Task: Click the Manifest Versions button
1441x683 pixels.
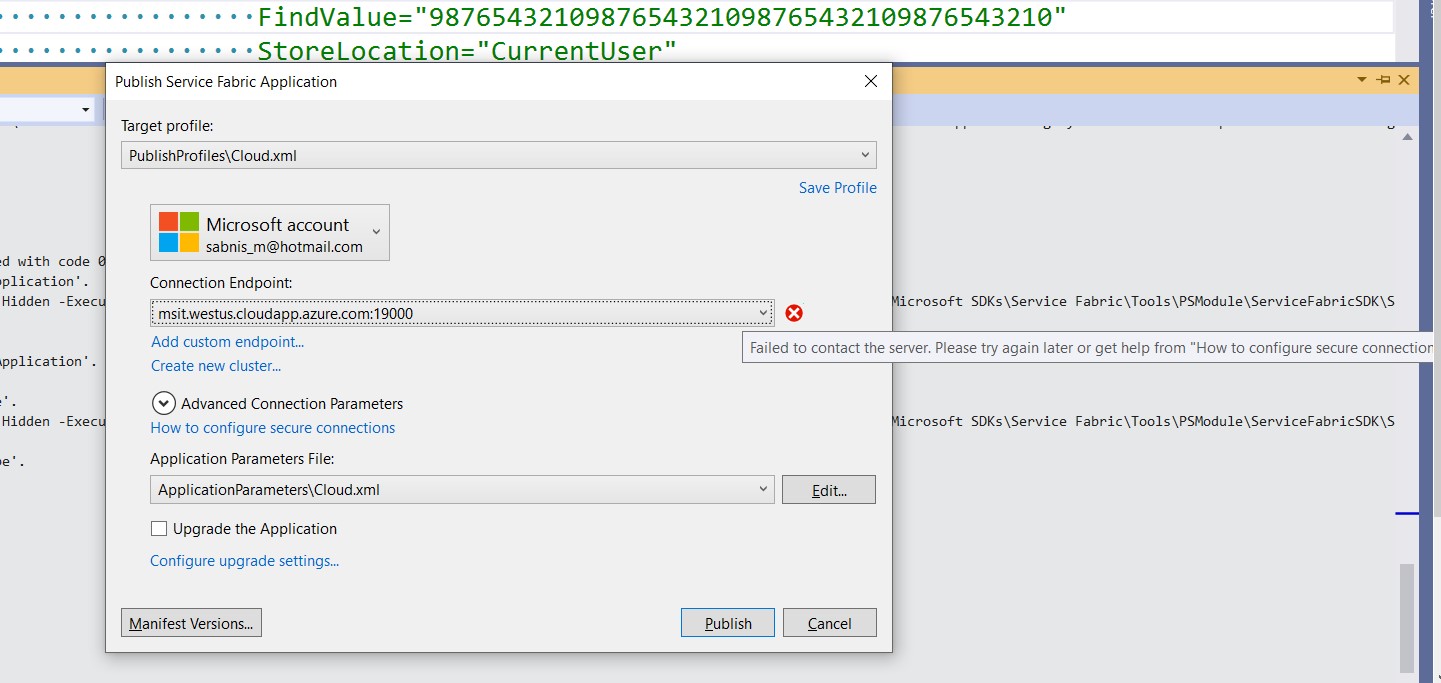Action: coord(191,623)
